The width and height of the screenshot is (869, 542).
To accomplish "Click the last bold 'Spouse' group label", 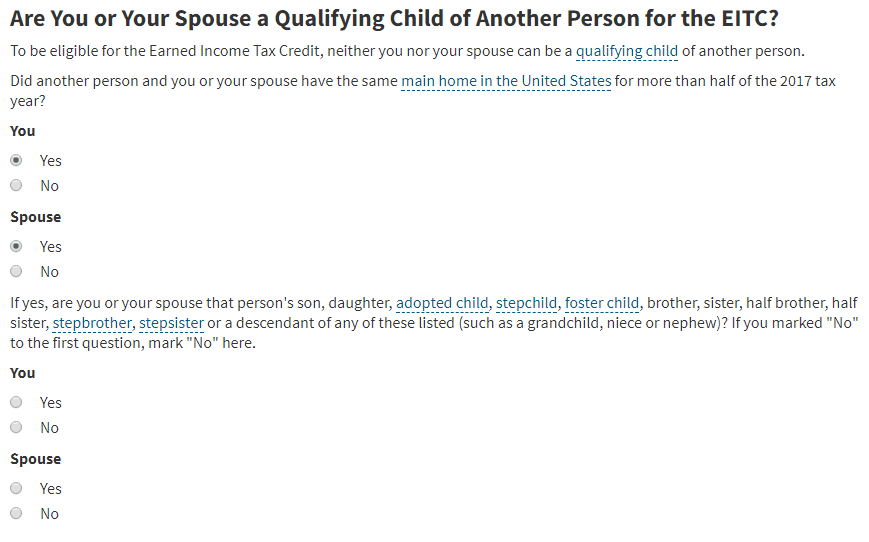I will tap(35, 459).
